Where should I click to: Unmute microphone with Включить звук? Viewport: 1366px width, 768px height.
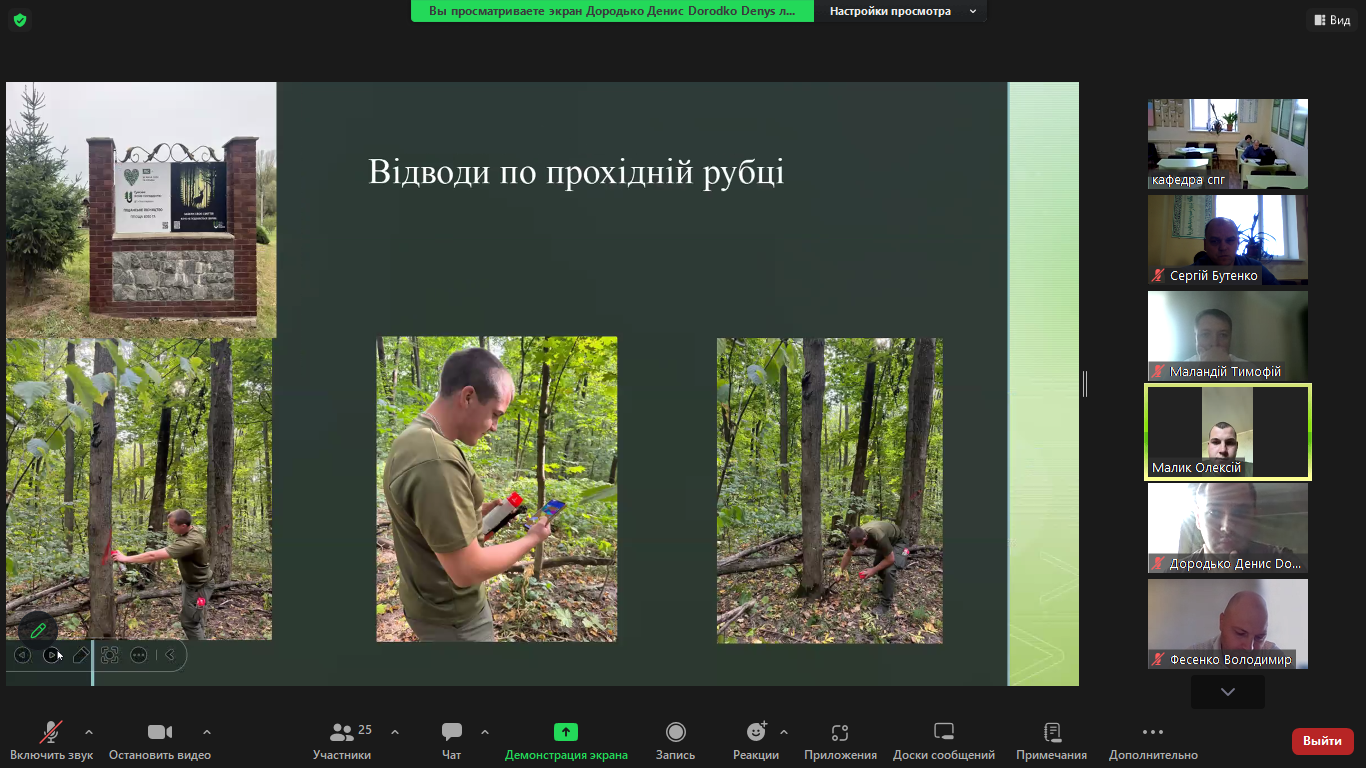pos(51,740)
